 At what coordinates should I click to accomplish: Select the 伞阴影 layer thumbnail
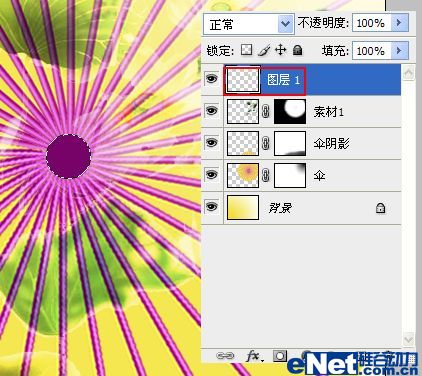(x=243, y=144)
